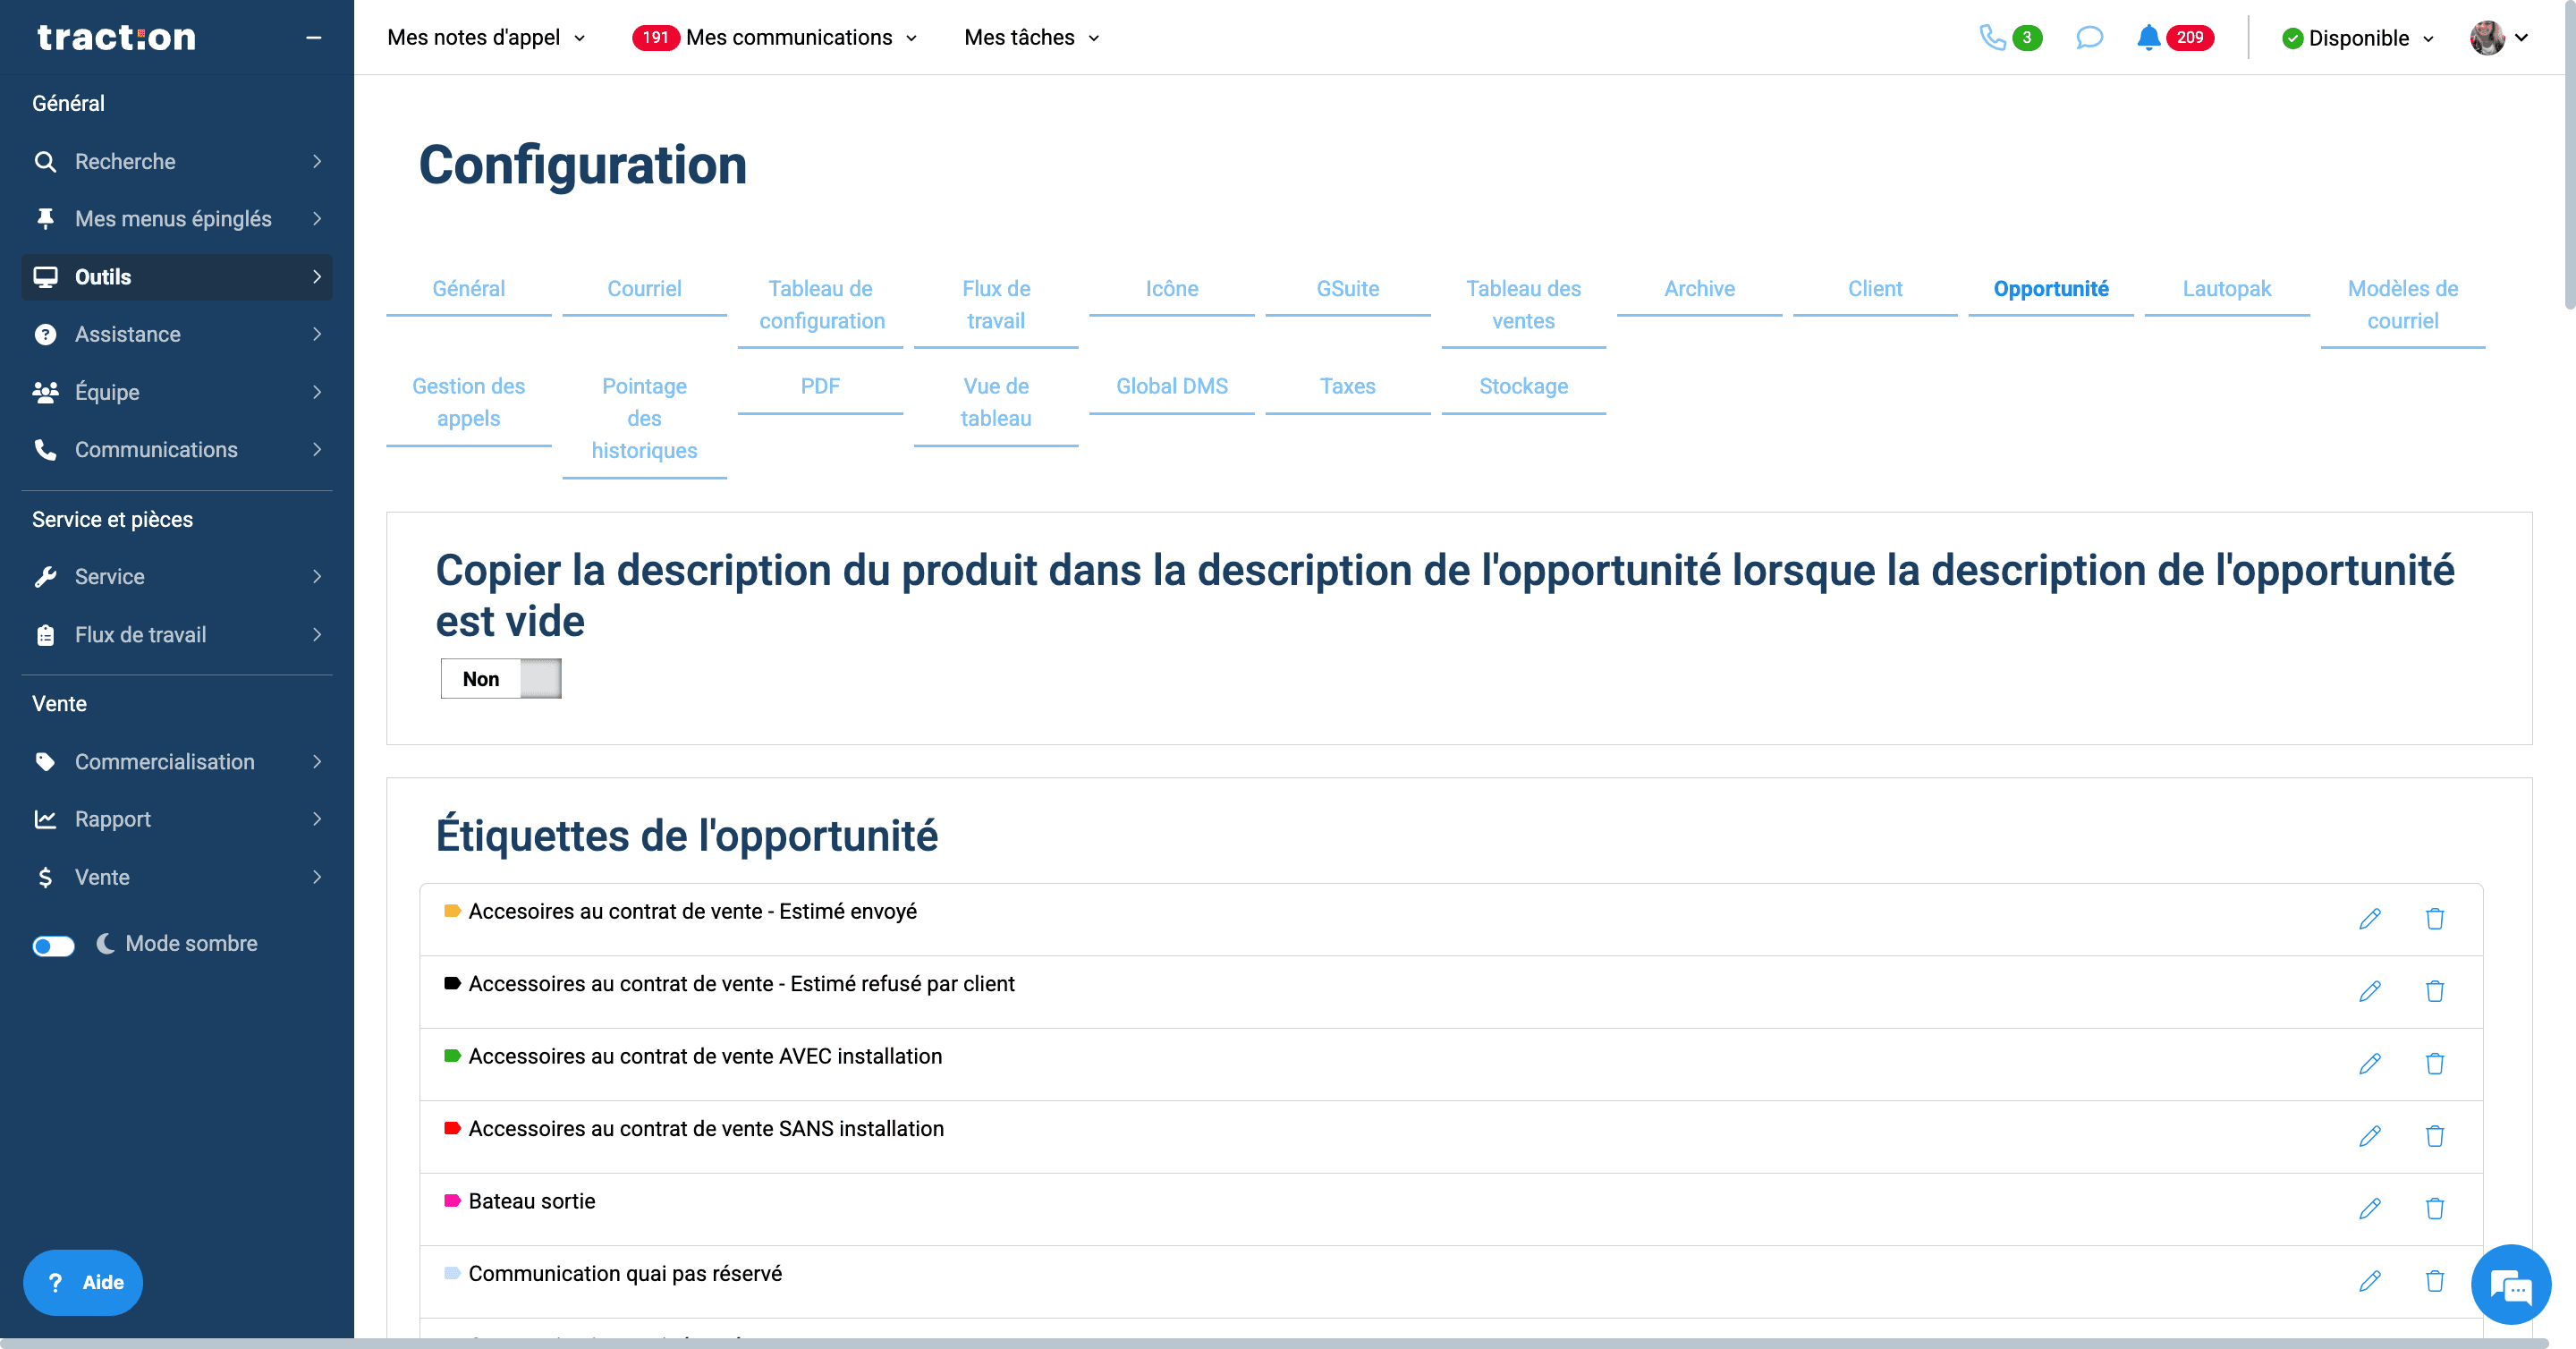Screen dimensions: 2576x1349
Task: Edit the 'SANS installation' tag
Action: tap(2369, 1136)
